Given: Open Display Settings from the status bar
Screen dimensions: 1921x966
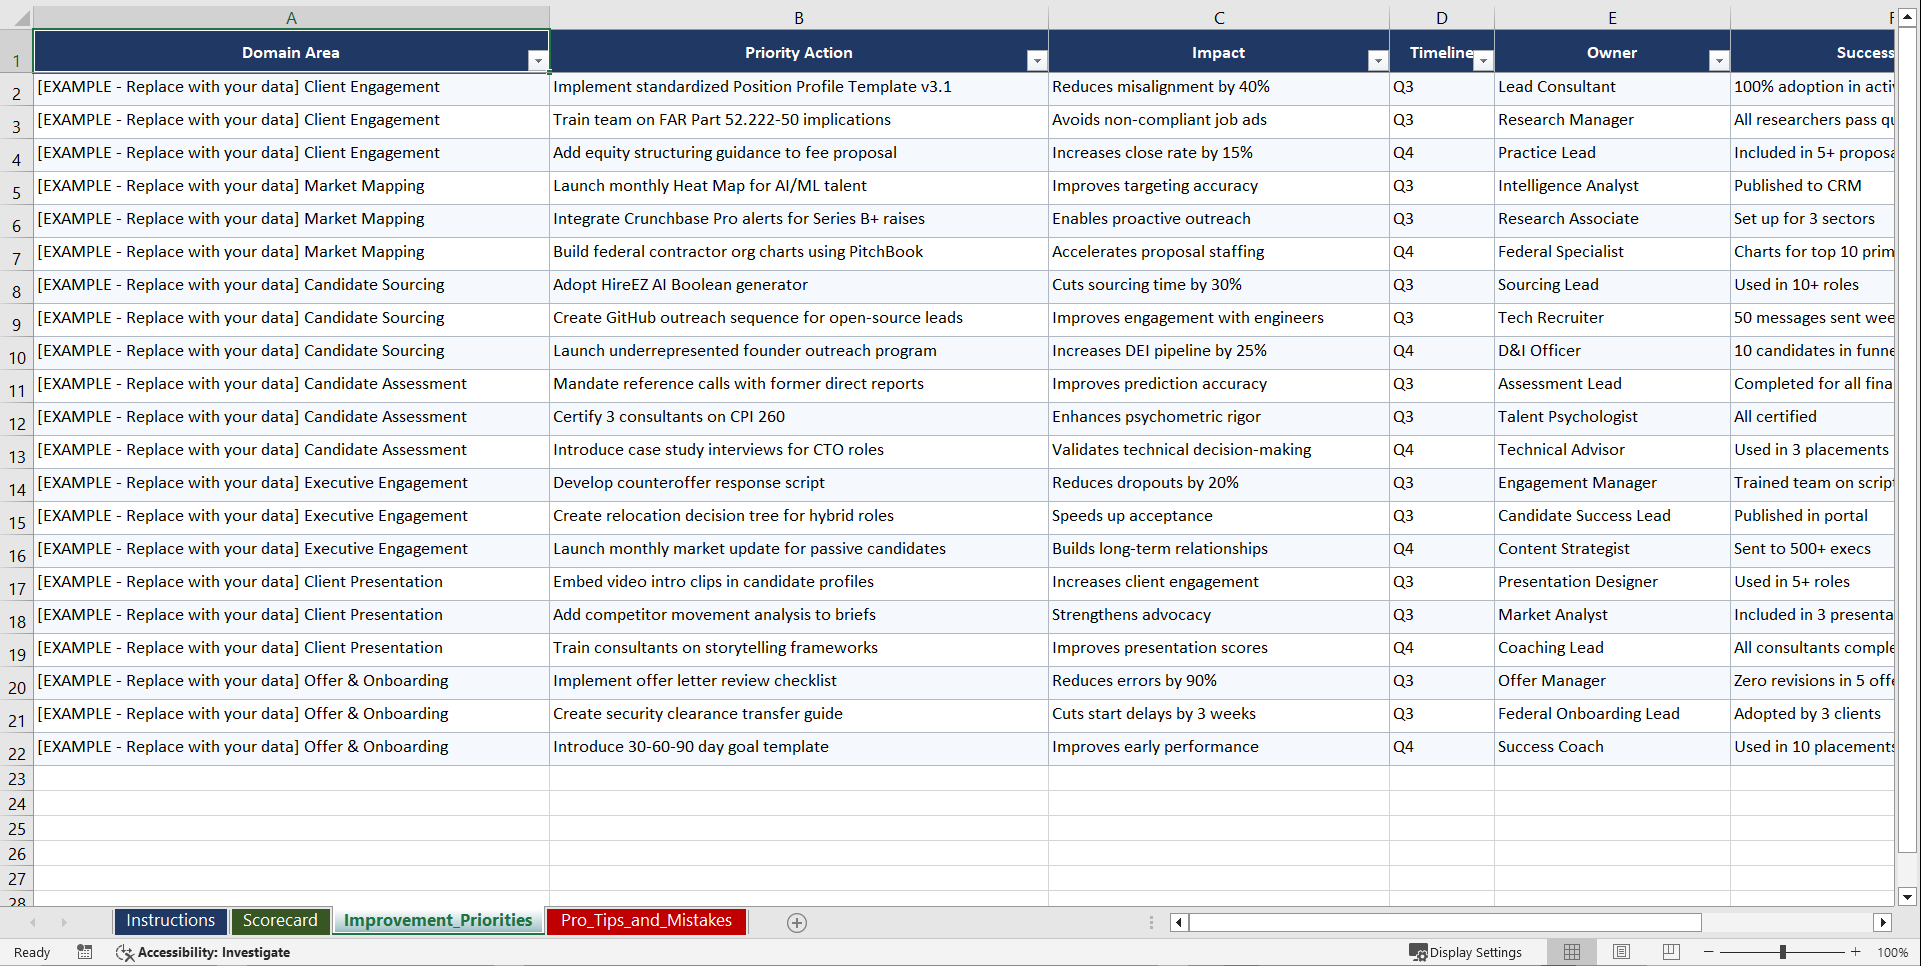Looking at the screenshot, I should click(1466, 952).
